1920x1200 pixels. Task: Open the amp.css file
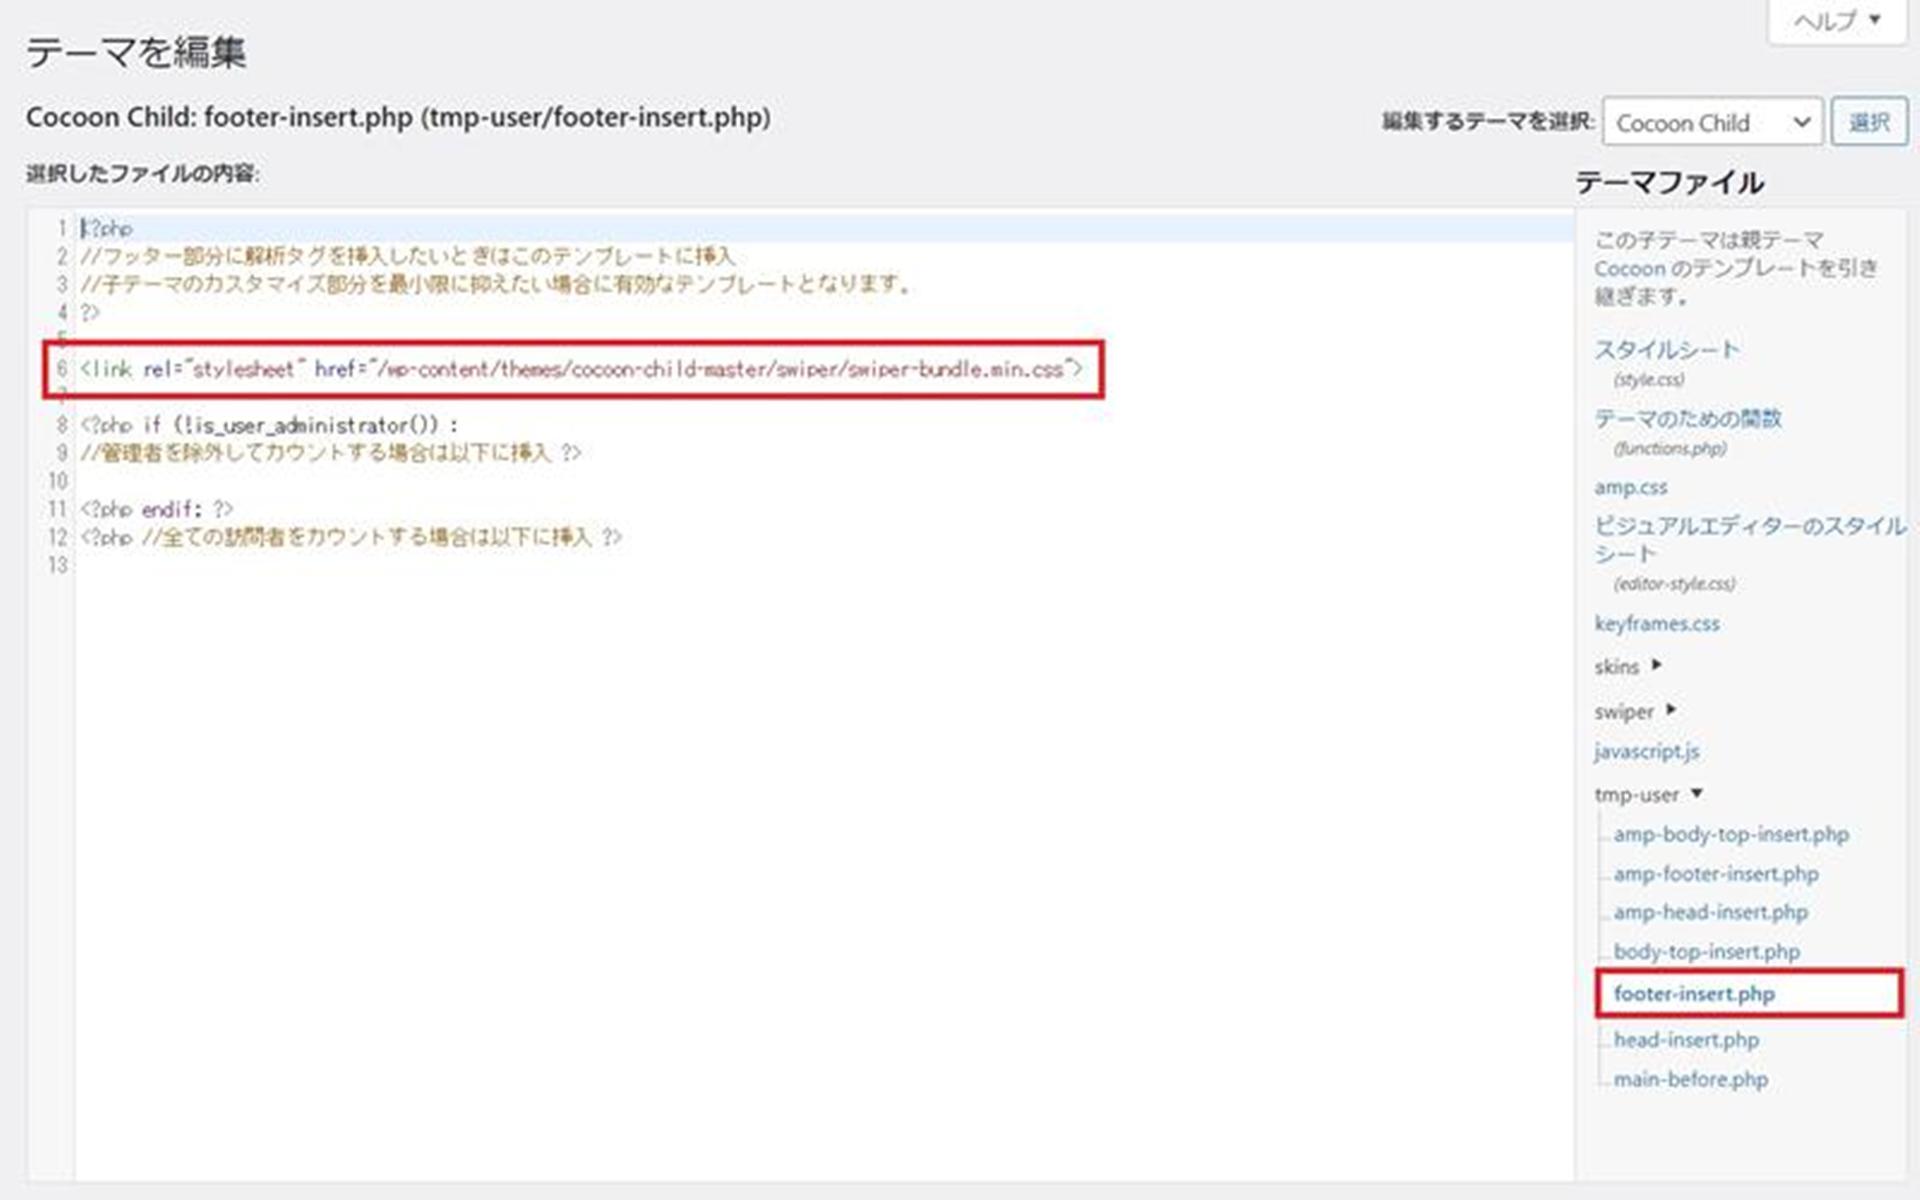coord(1631,487)
